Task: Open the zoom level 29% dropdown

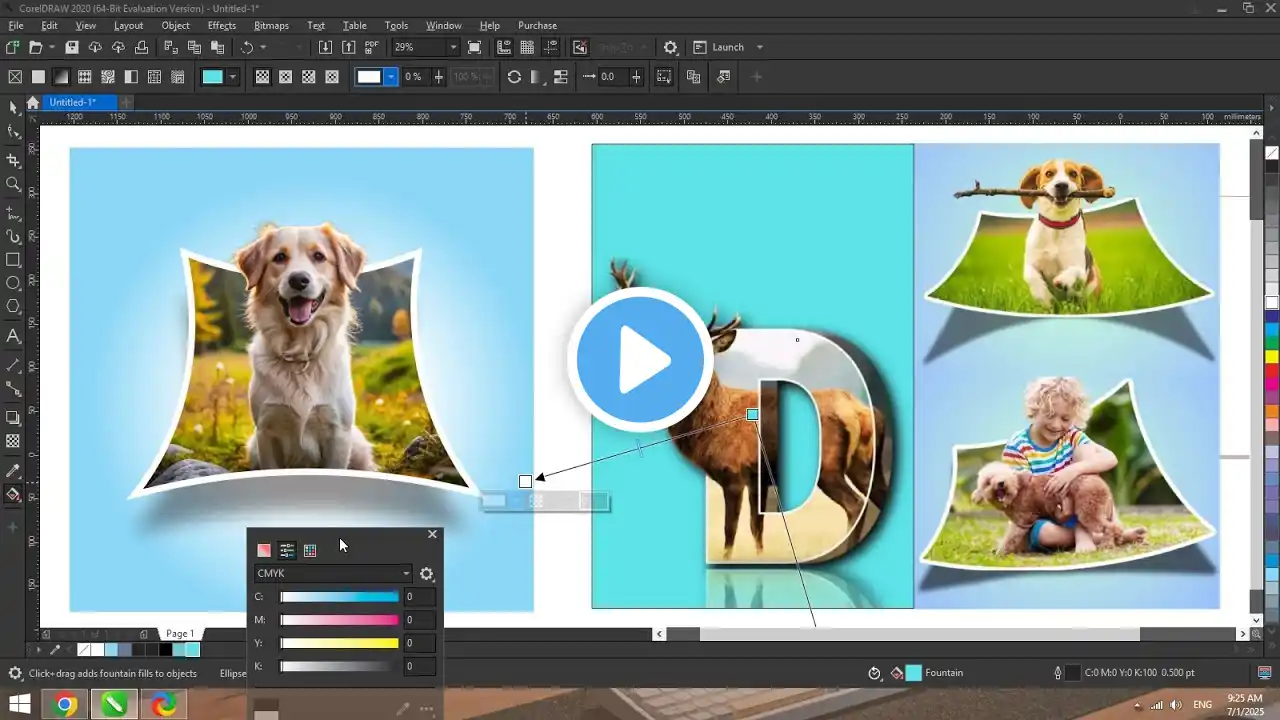Action: [453, 47]
